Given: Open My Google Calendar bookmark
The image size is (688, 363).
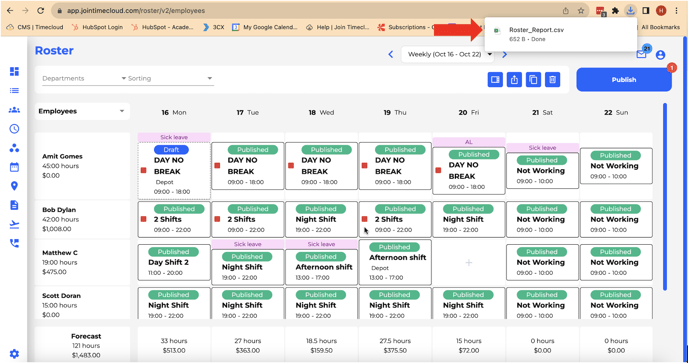Looking at the screenshot, I should [x=265, y=27].
